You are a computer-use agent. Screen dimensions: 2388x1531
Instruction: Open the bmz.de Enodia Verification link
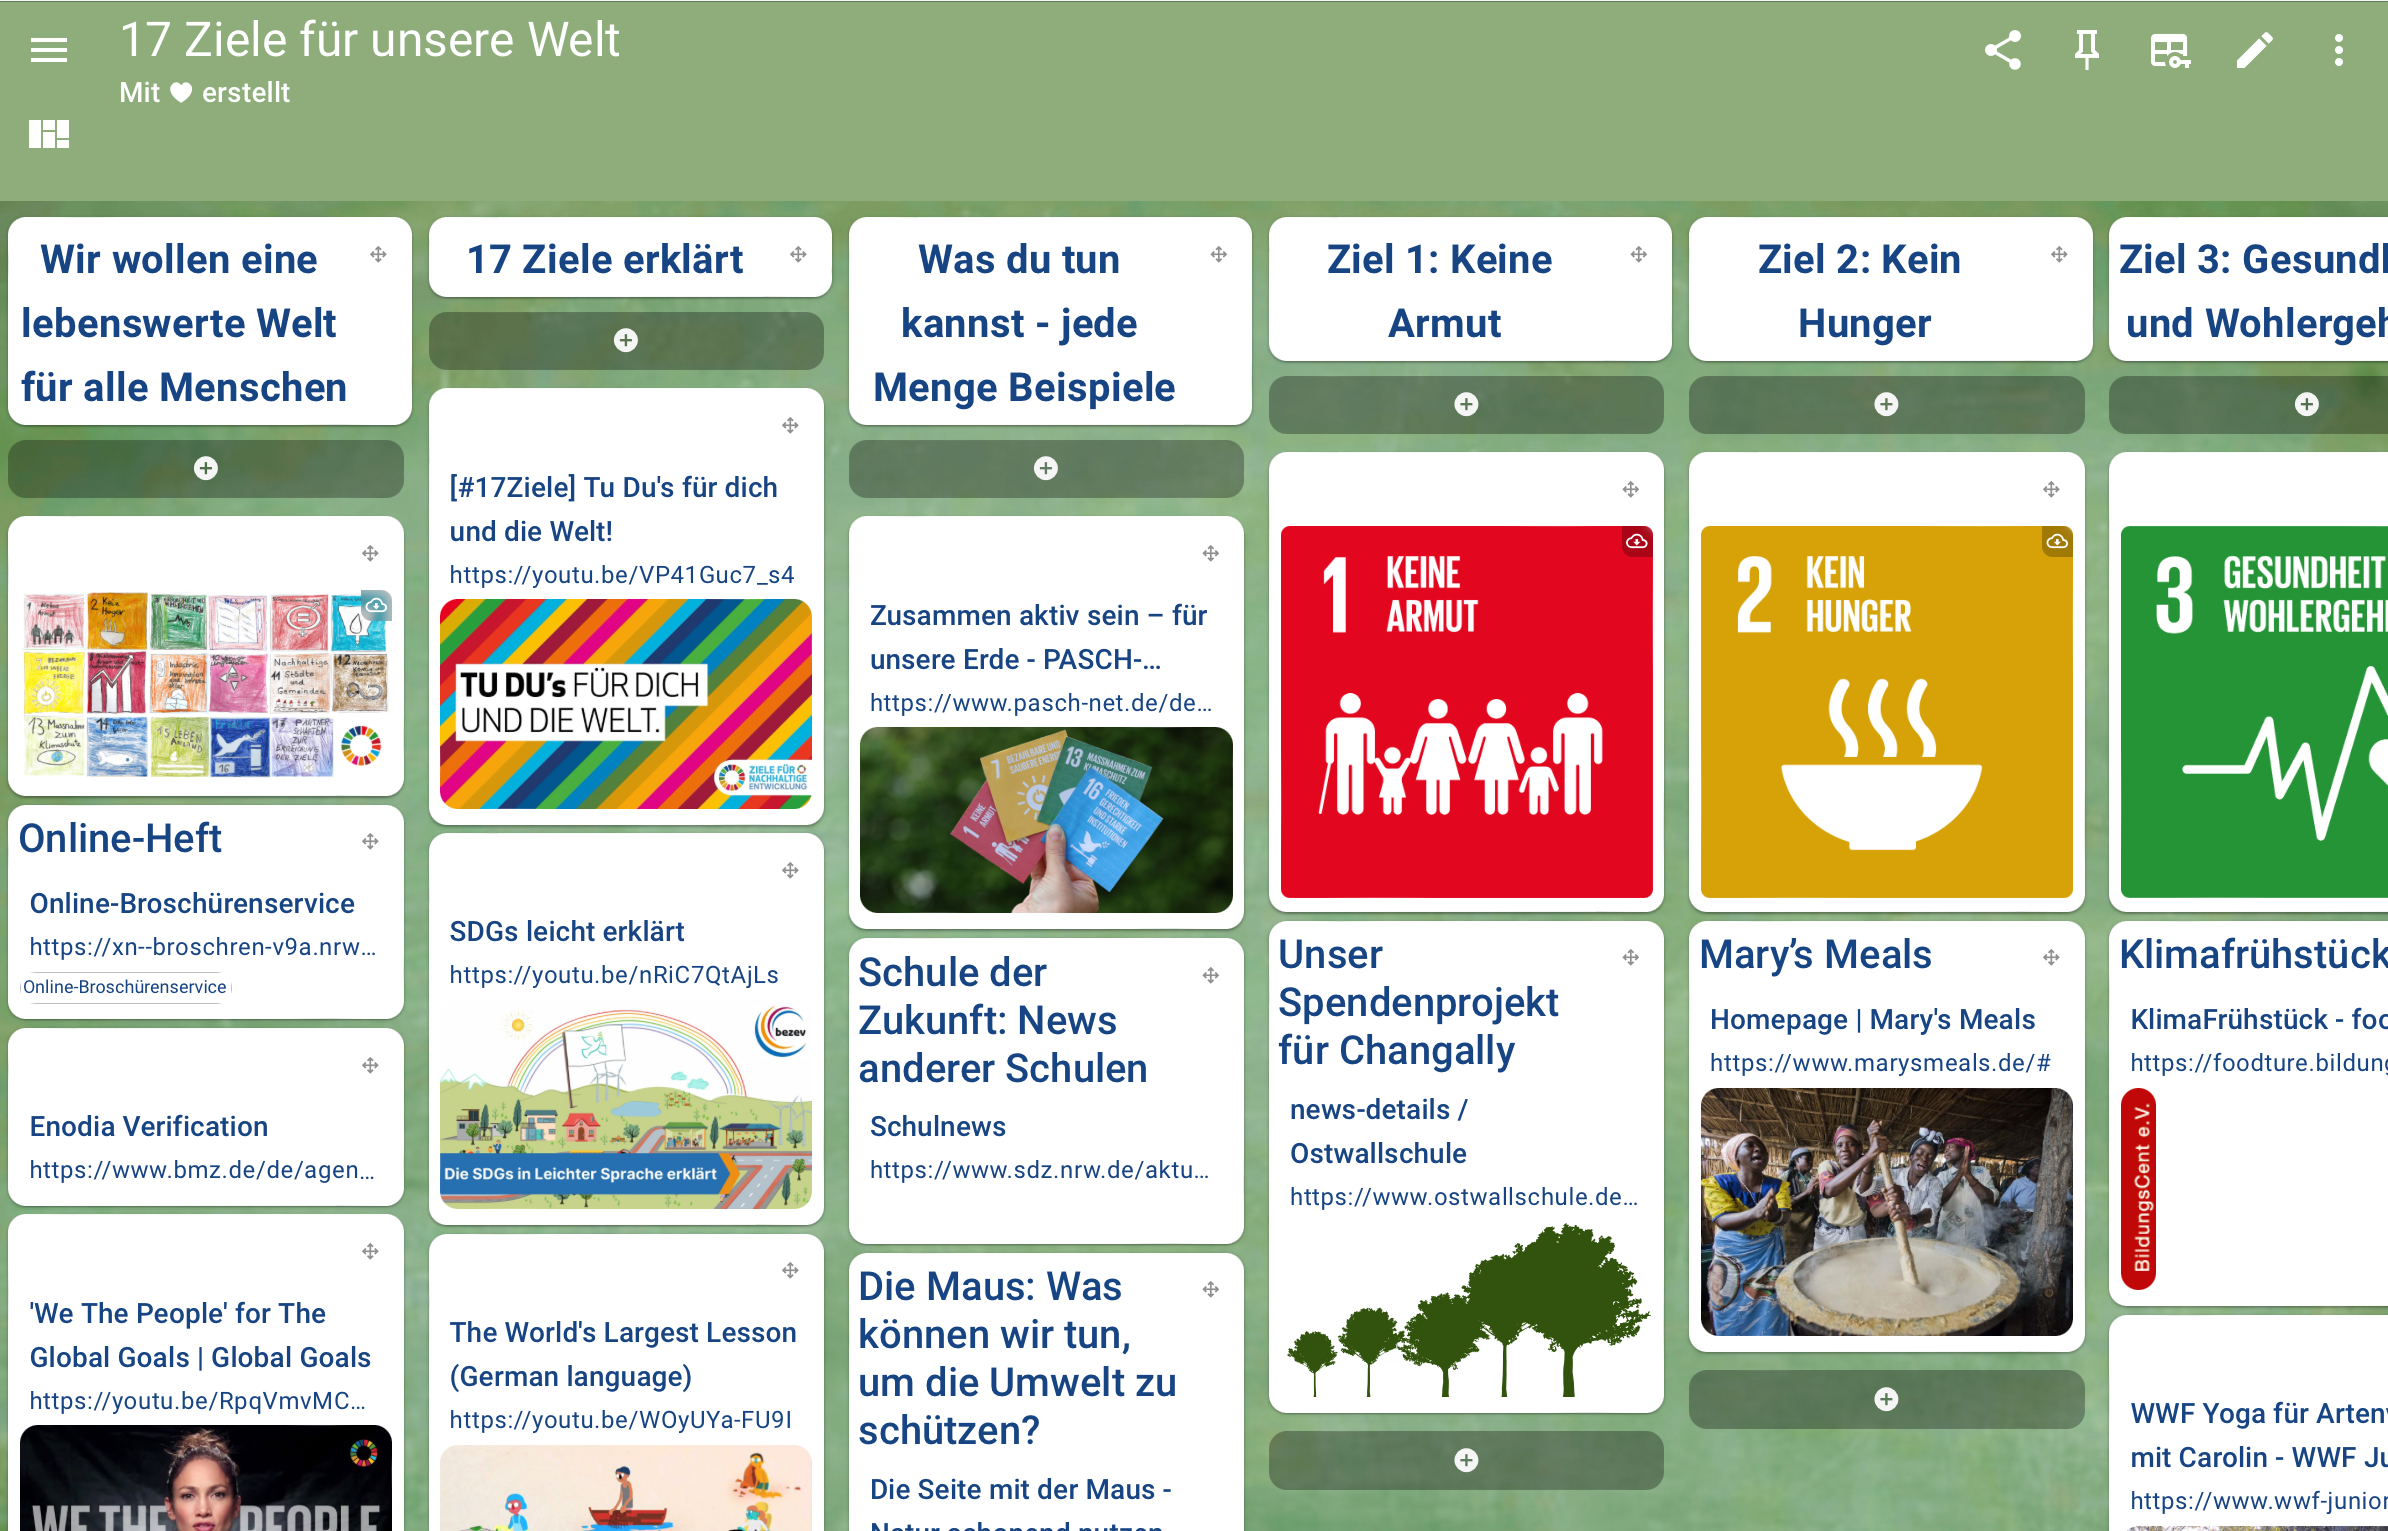click(x=202, y=1169)
